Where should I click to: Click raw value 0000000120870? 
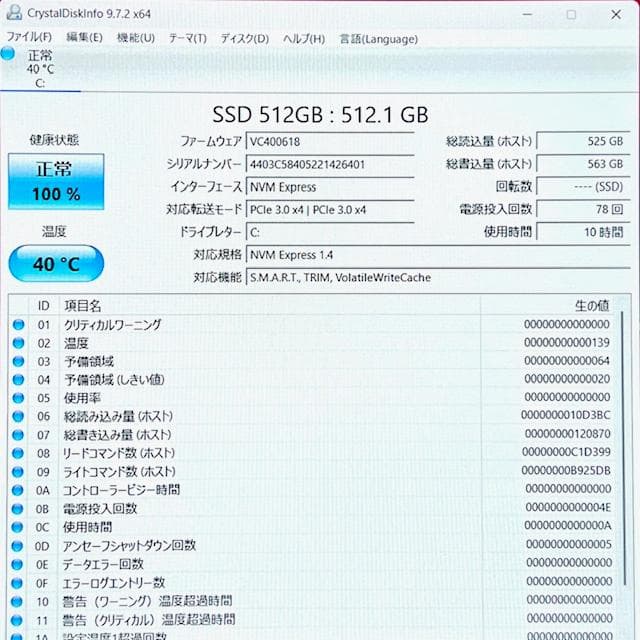tap(568, 433)
